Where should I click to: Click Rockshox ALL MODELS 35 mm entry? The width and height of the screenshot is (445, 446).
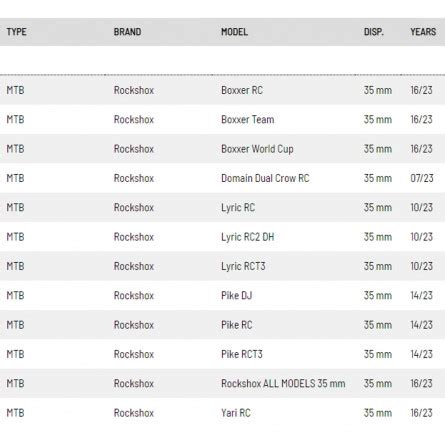click(x=283, y=384)
